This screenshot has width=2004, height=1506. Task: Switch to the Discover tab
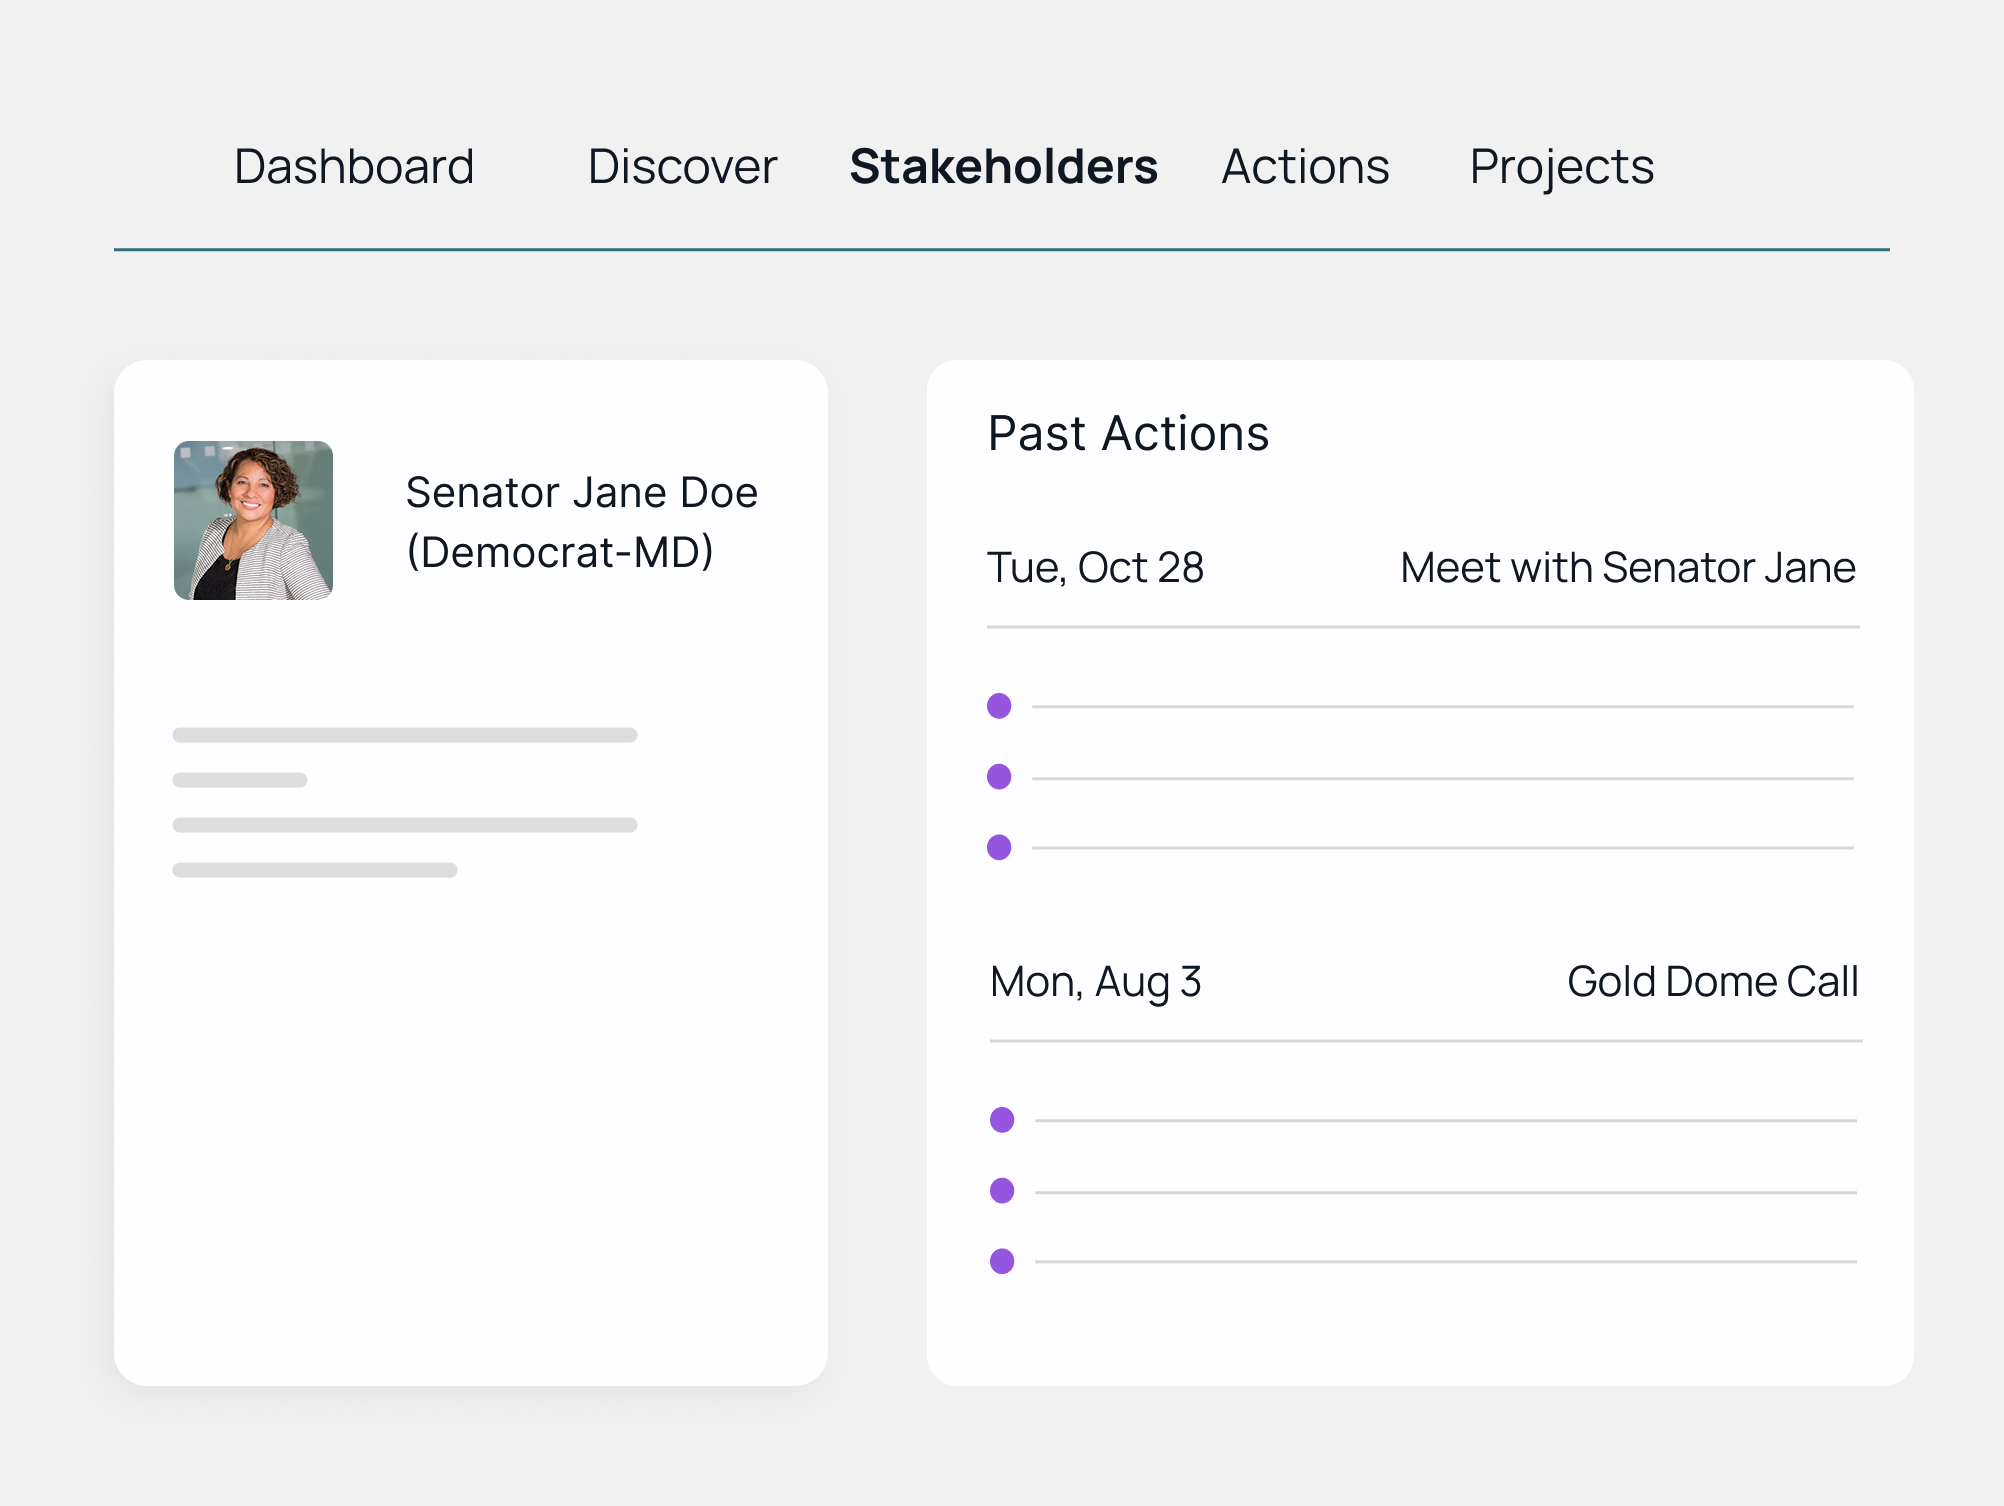[x=683, y=166]
